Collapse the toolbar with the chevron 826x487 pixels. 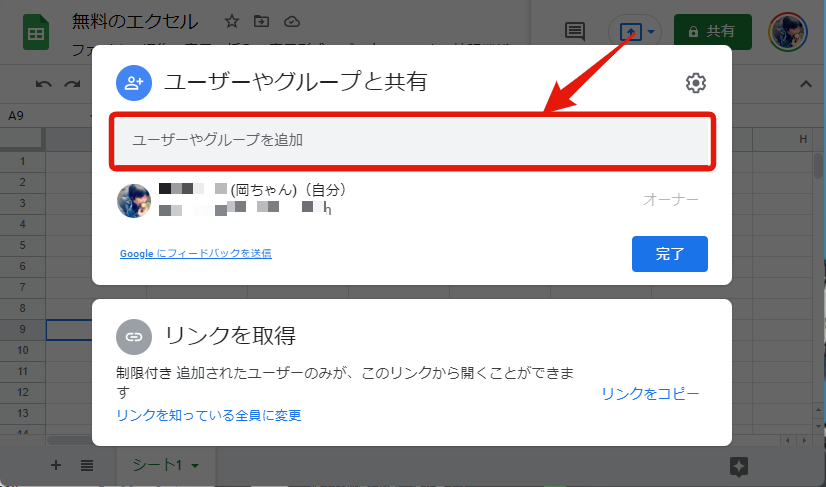(x=806, y=84)
